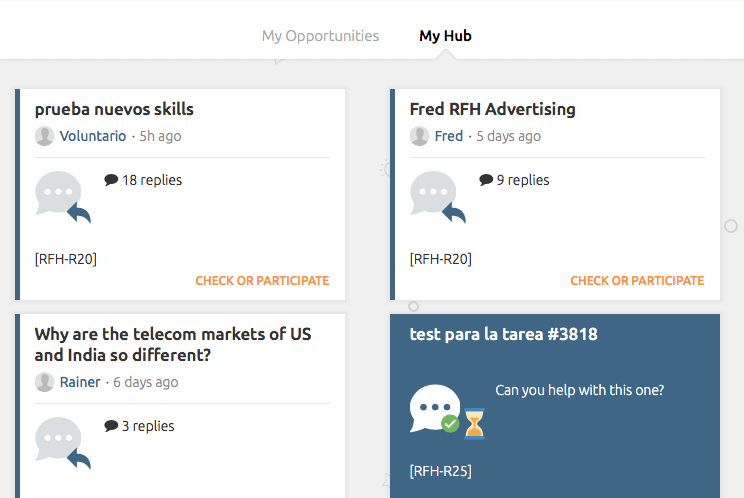Select the My Hub tab
The width and height of the screenshot is (744, 498).
point(445,36)
